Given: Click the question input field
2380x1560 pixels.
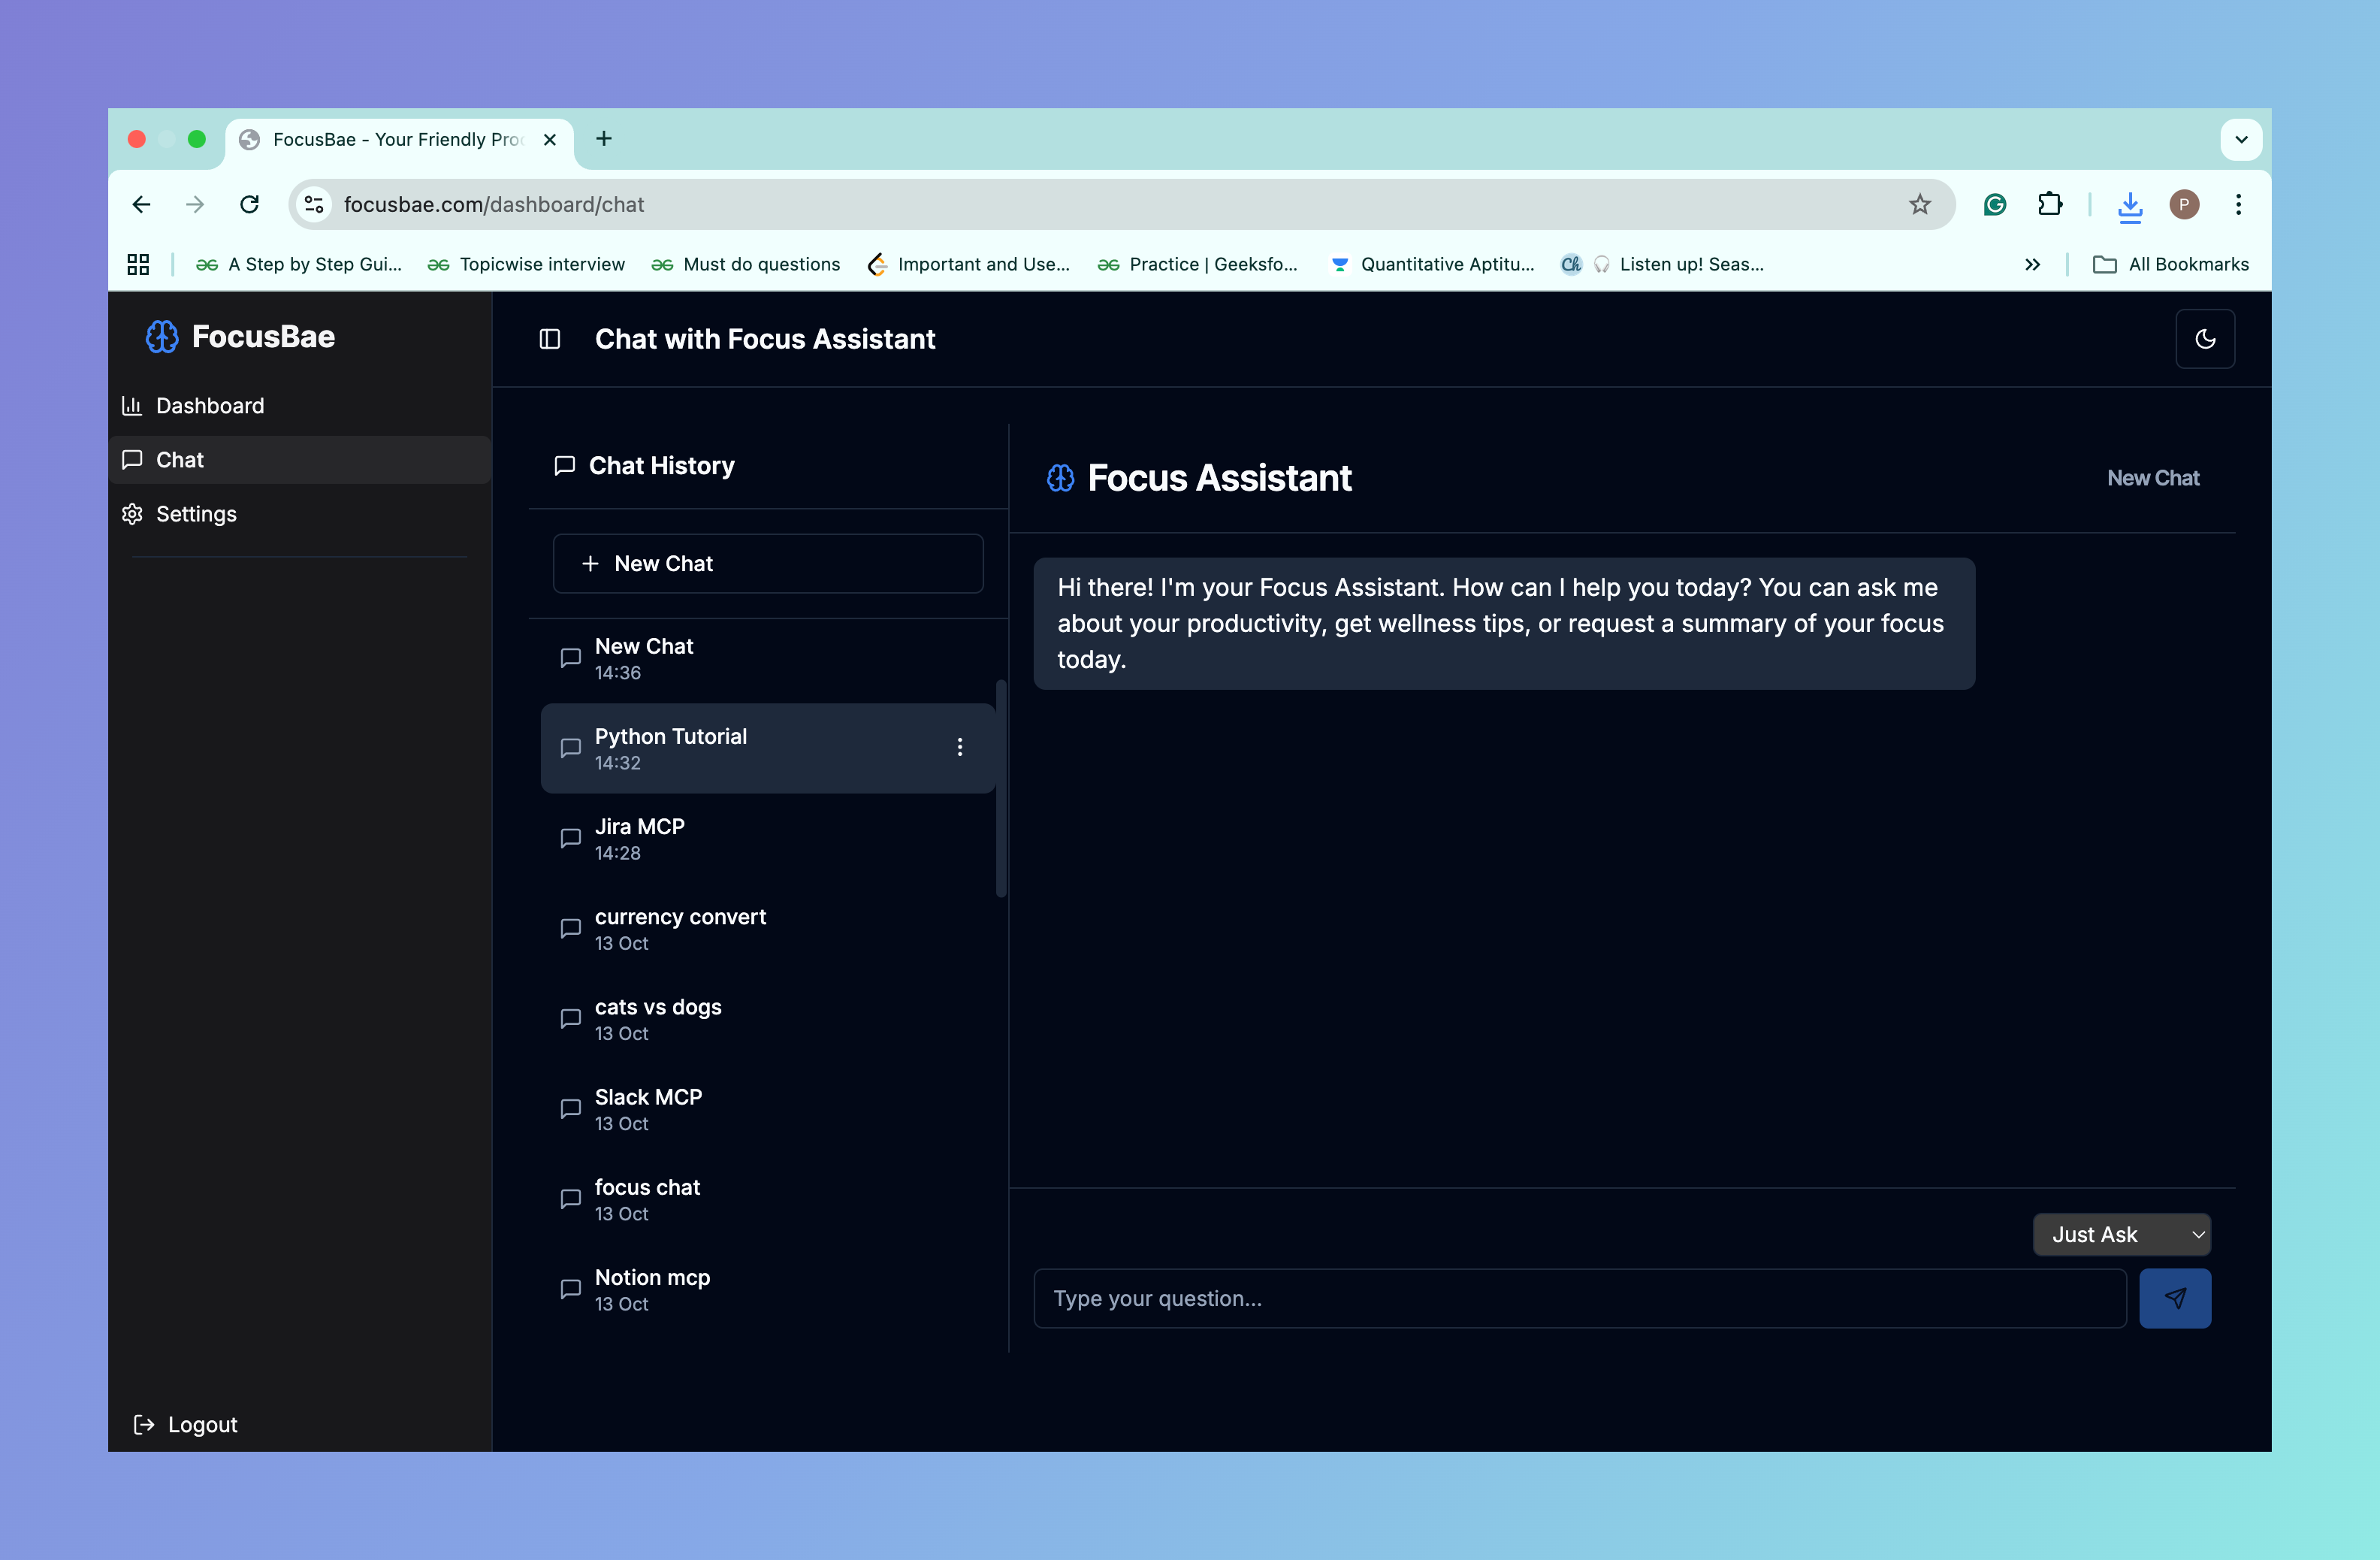Looking at the screenshot, I should [x=1580, y=1298].
